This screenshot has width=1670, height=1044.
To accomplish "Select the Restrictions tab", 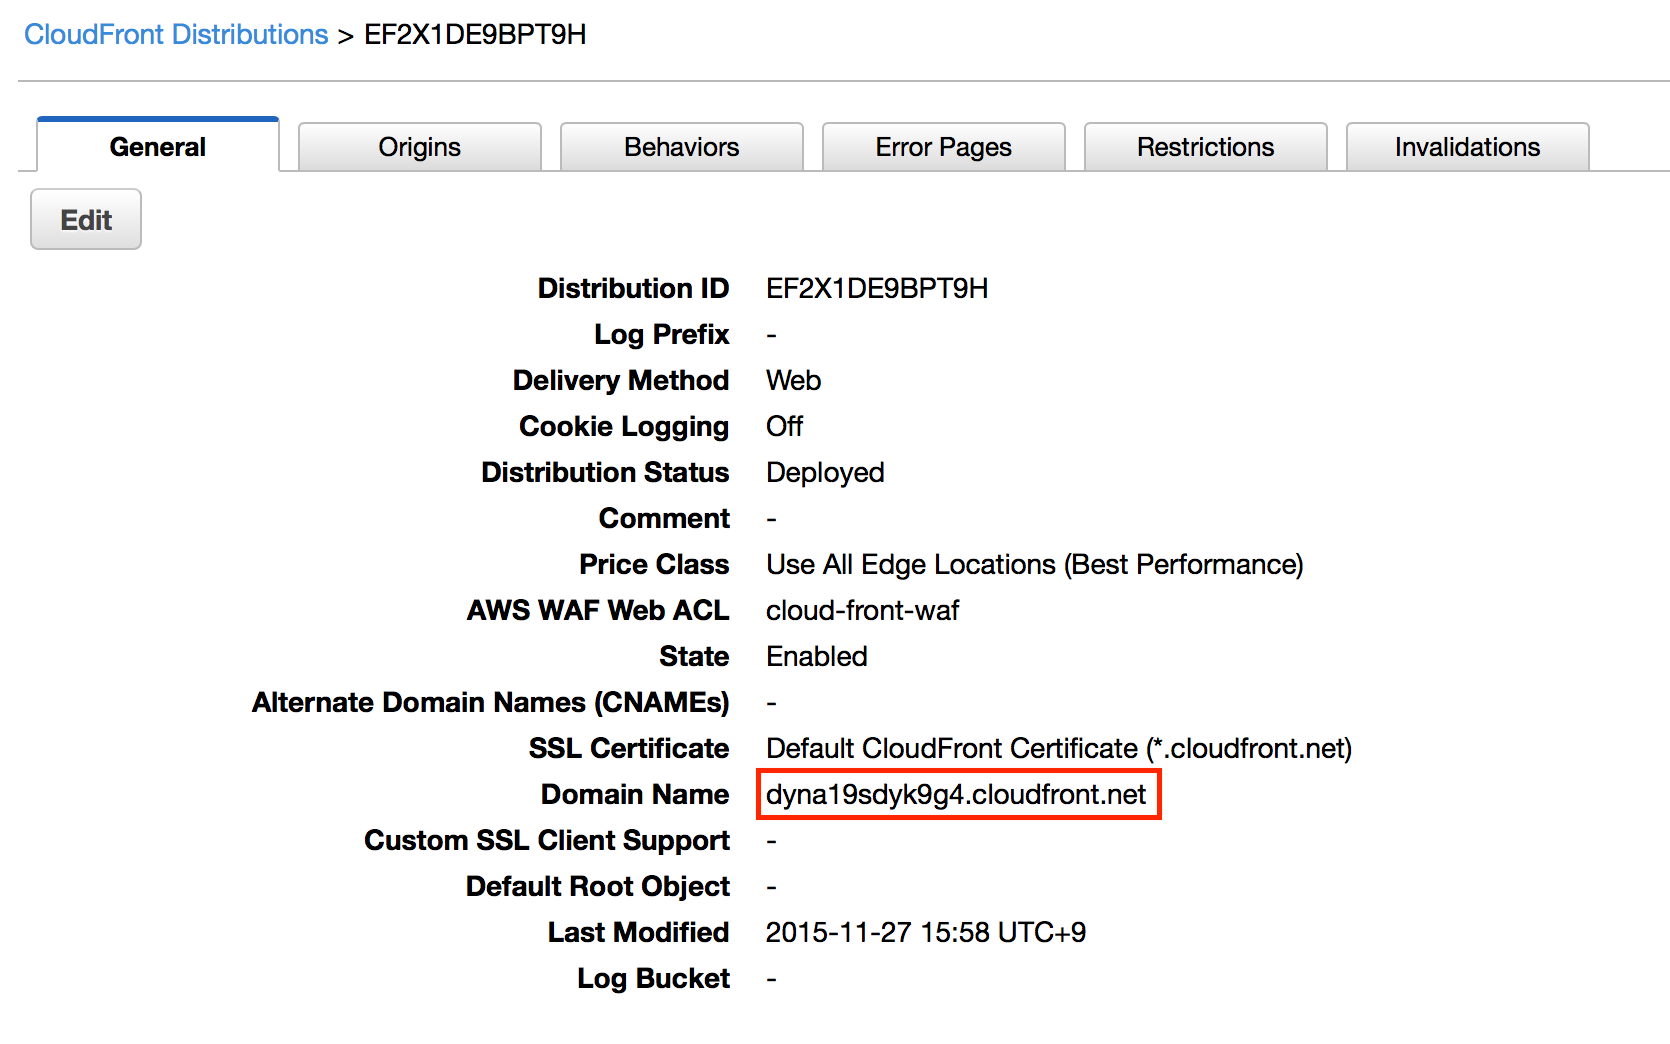I will click(x=1205, y=147).
